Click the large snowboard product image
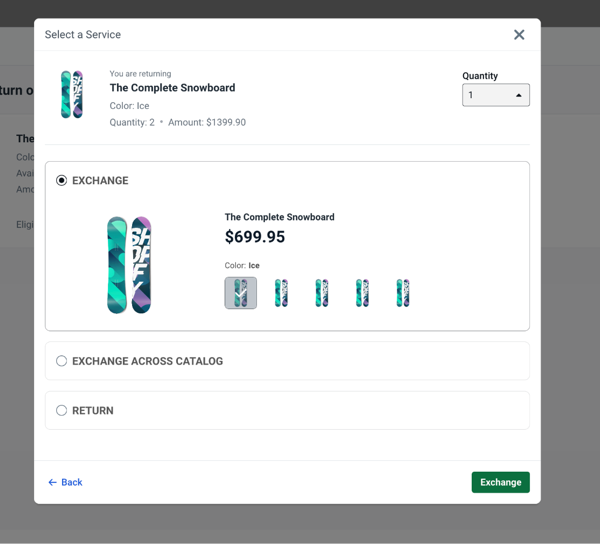Viewport: 600px width, 544px height. (x=129, y=265)
